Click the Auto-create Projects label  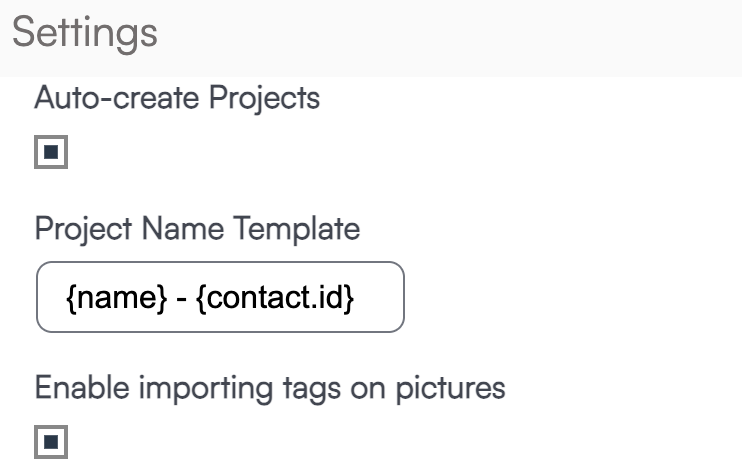(177, 100)
